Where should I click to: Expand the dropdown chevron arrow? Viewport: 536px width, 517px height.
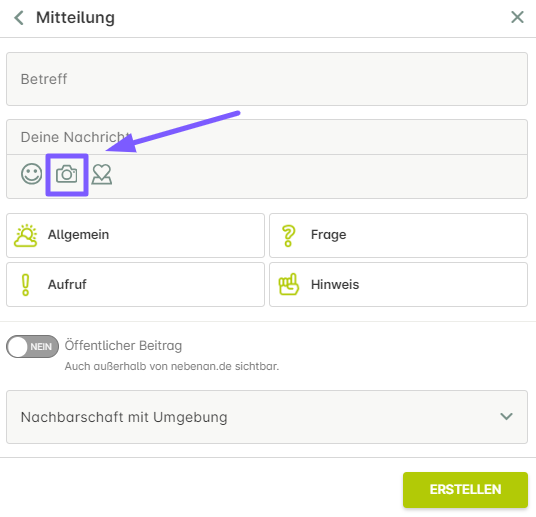[506, 416]
